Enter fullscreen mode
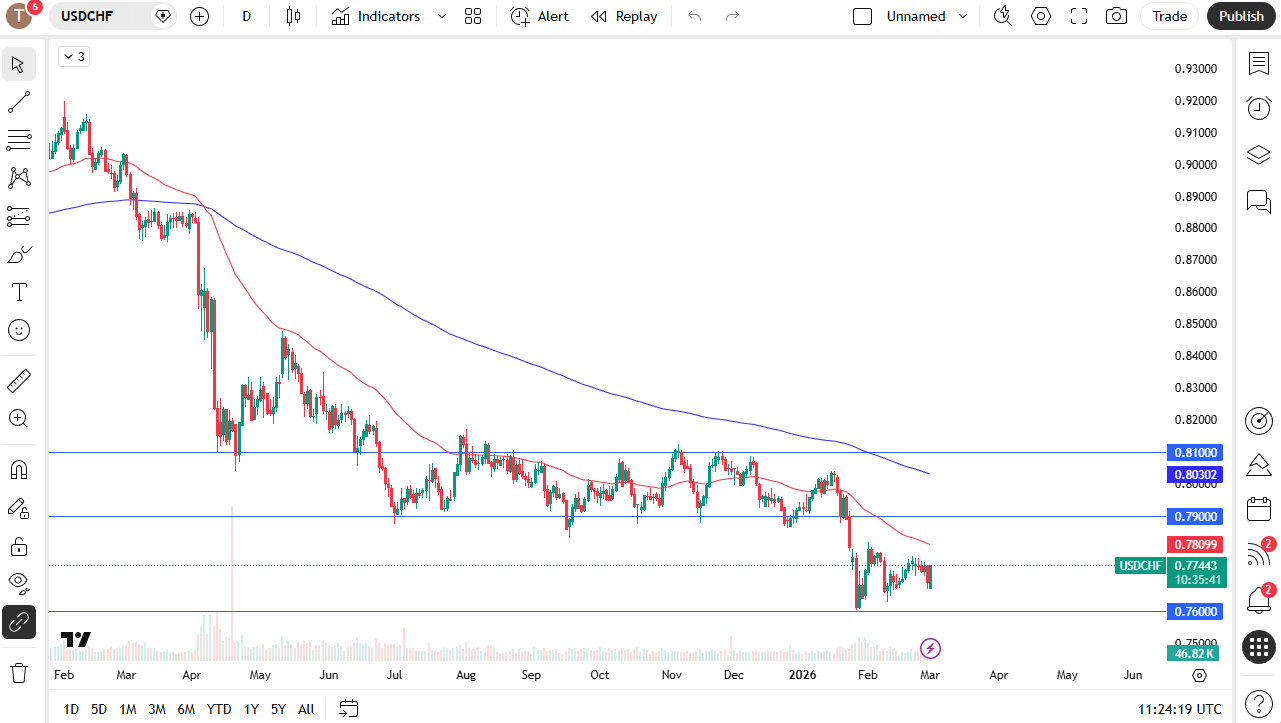1281x723 pixels. pos(1079,16)
